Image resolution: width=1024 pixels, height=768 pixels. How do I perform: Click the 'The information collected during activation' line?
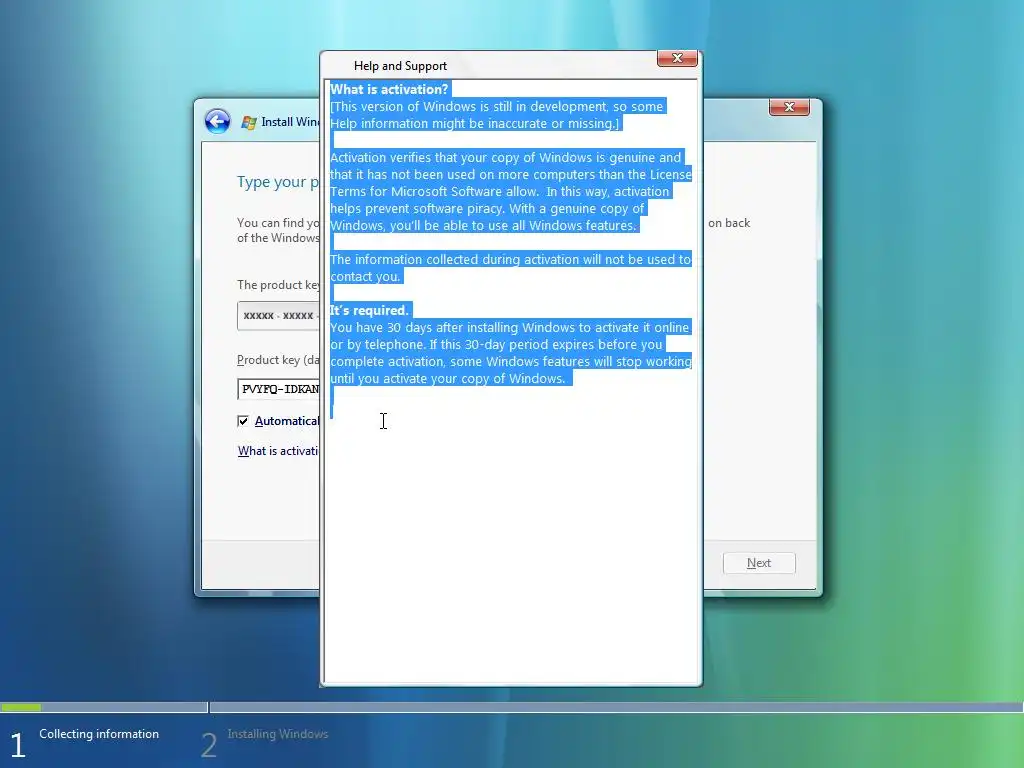[510, 259]
